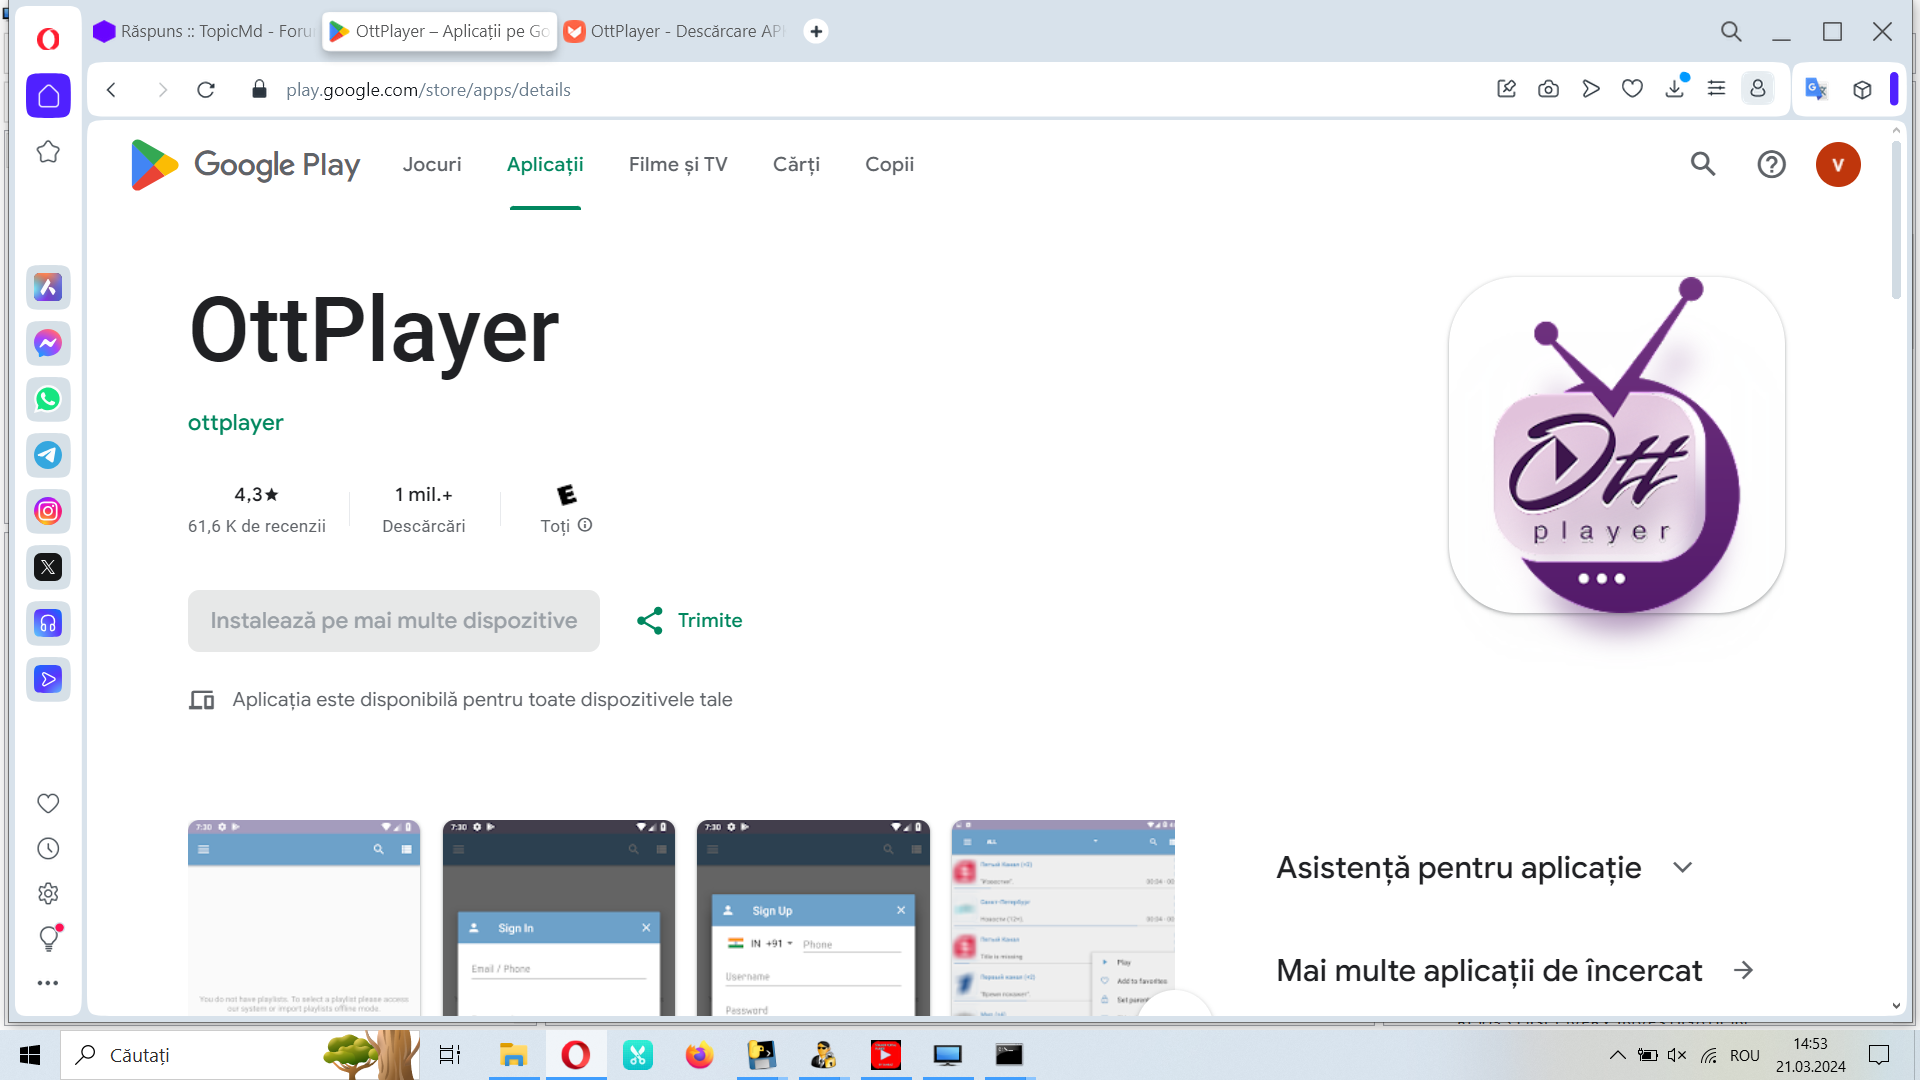The image size is (1920, 1080).
Task: Select Jocuri in Google Play menu
Action: point(432,164)
